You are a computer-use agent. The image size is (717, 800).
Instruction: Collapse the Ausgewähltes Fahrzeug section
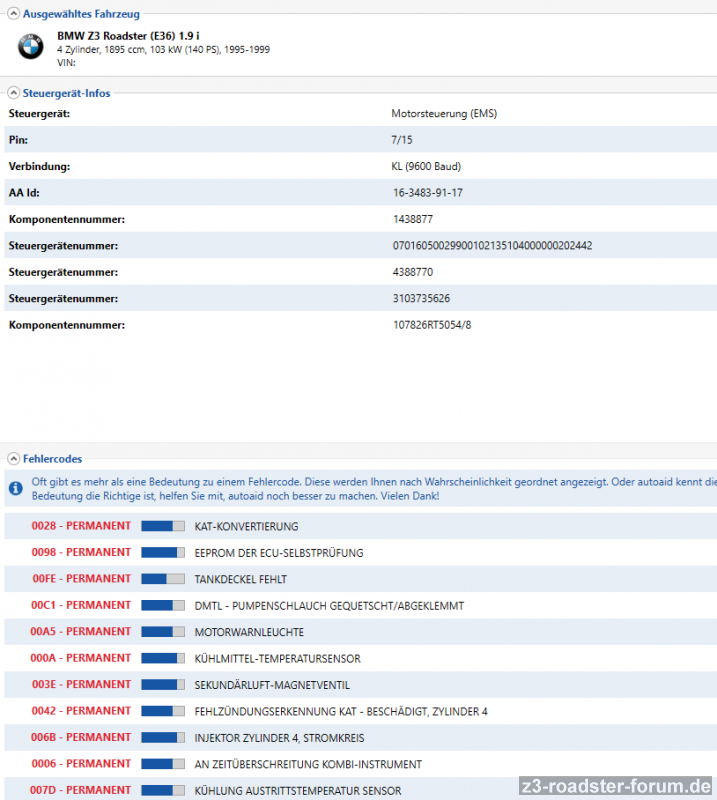14,15
